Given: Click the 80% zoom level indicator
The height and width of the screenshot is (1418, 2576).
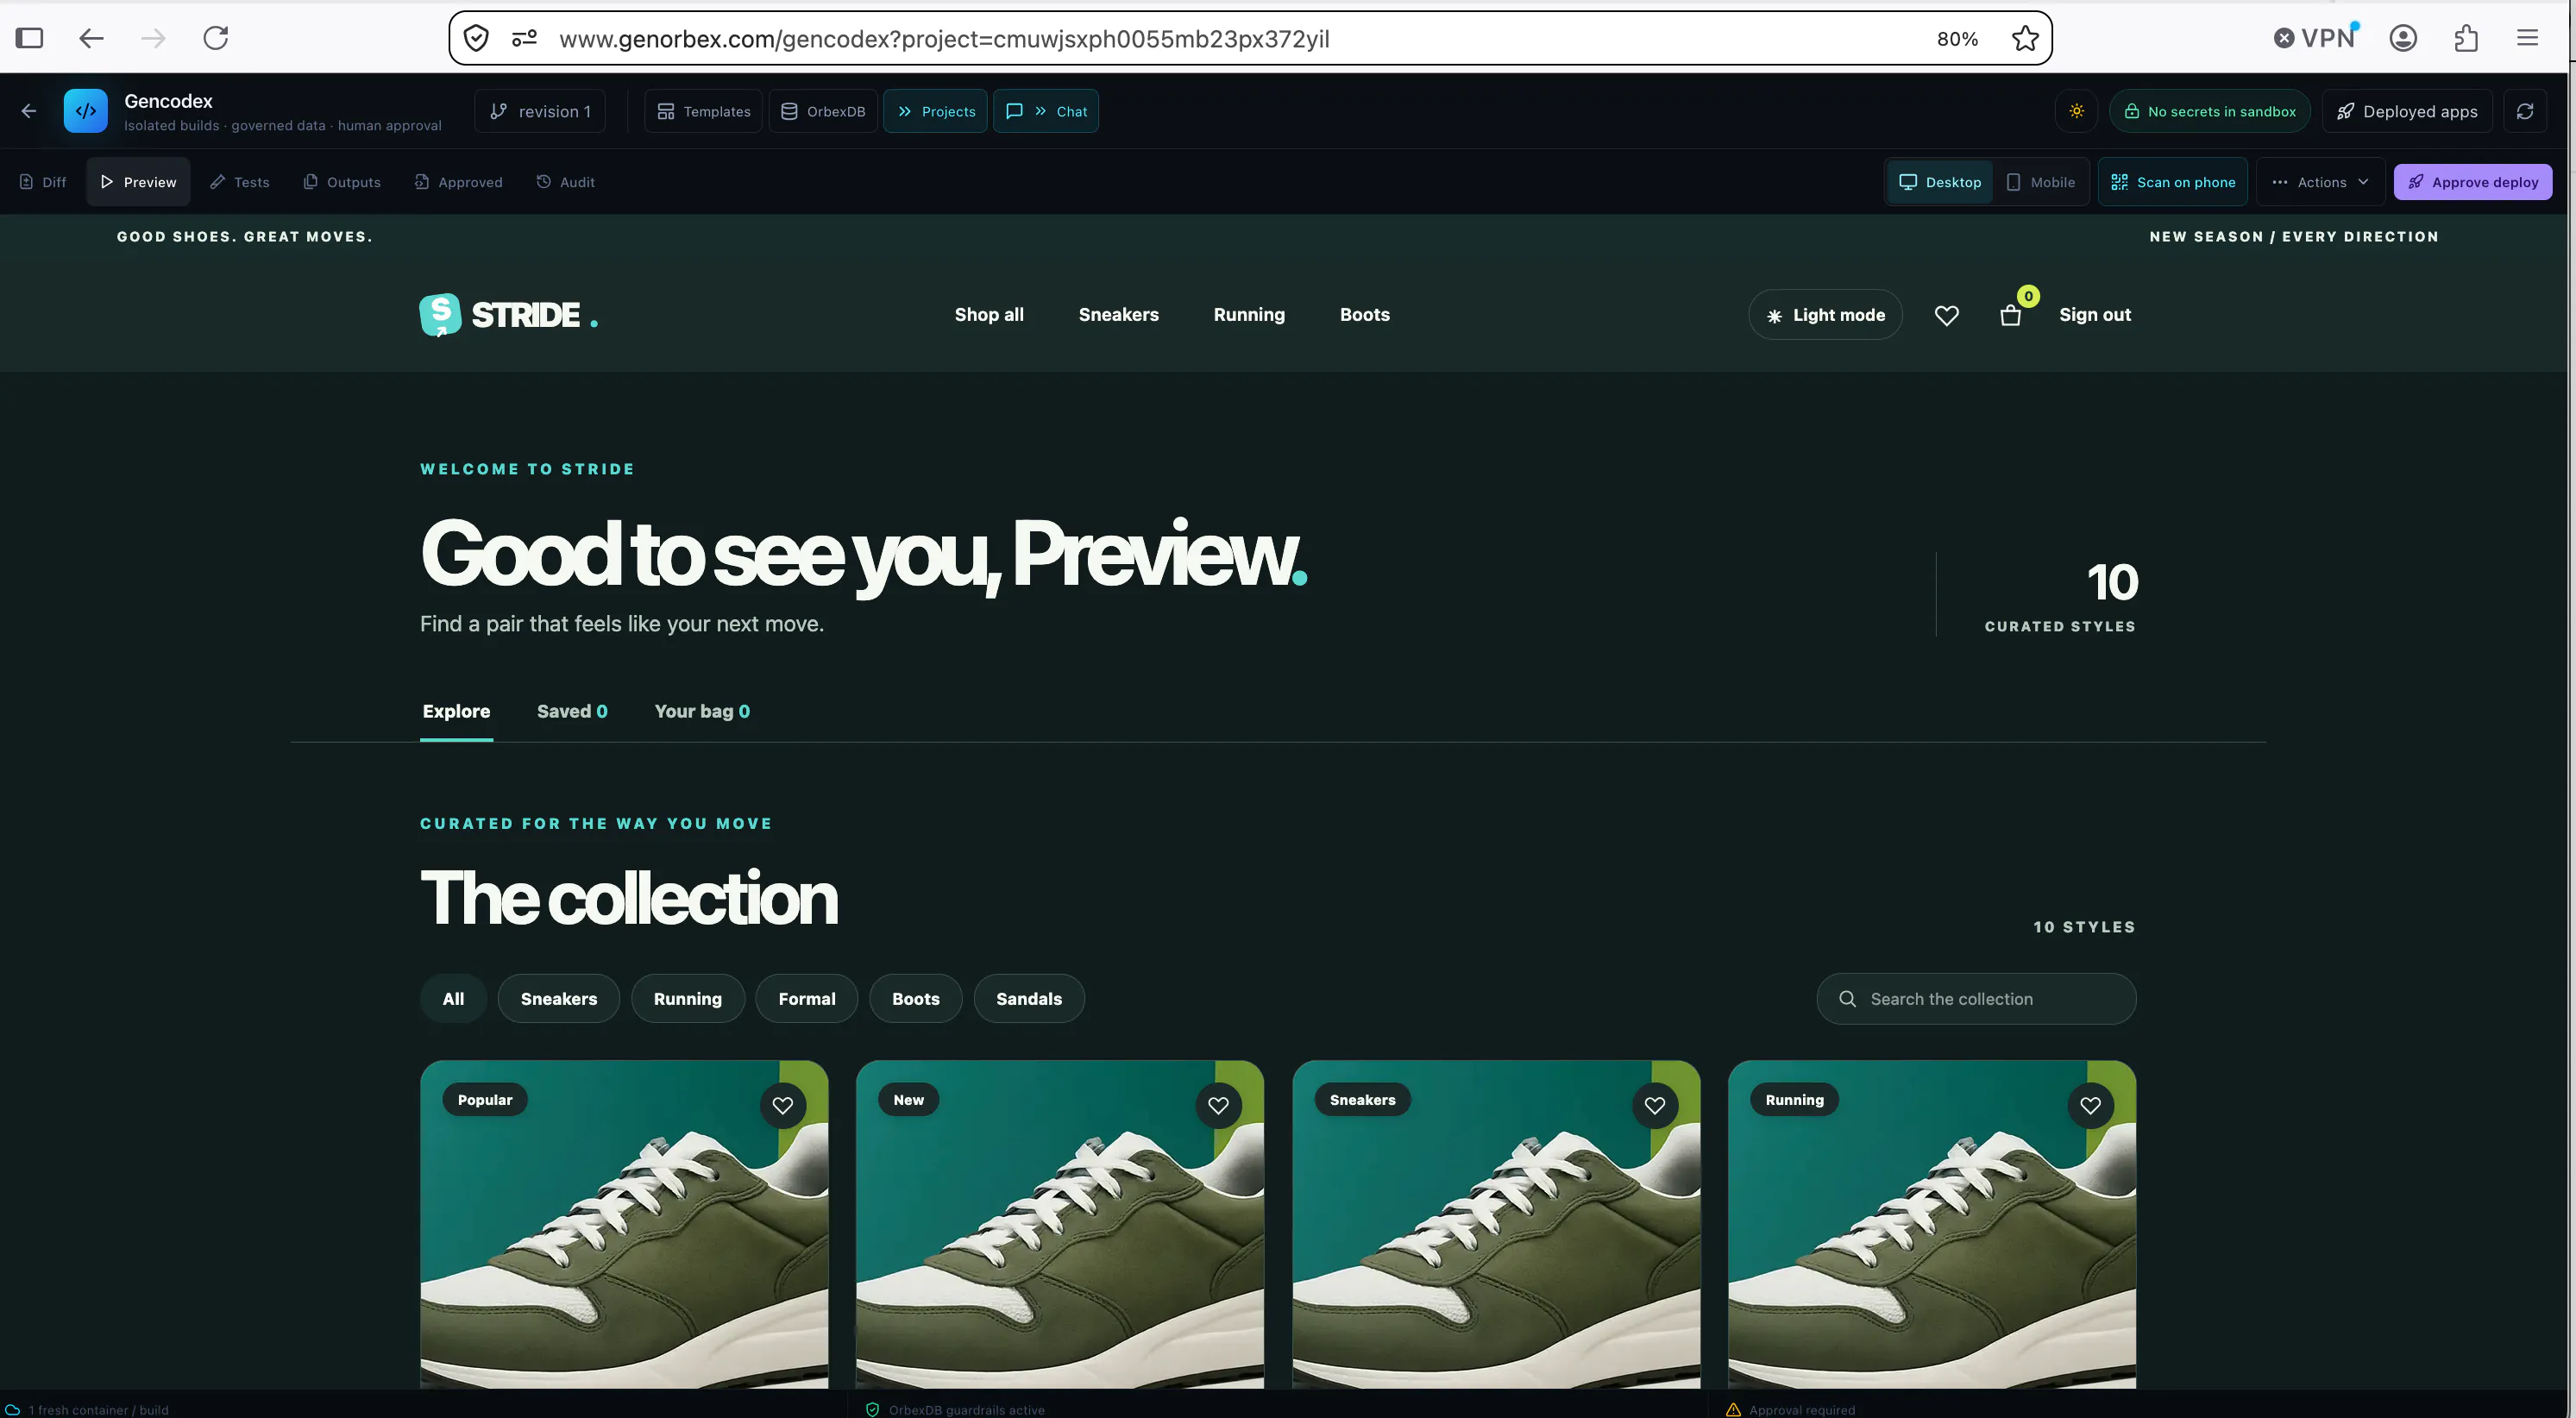Looking at the screenshot, I should tap(1957, 39).
